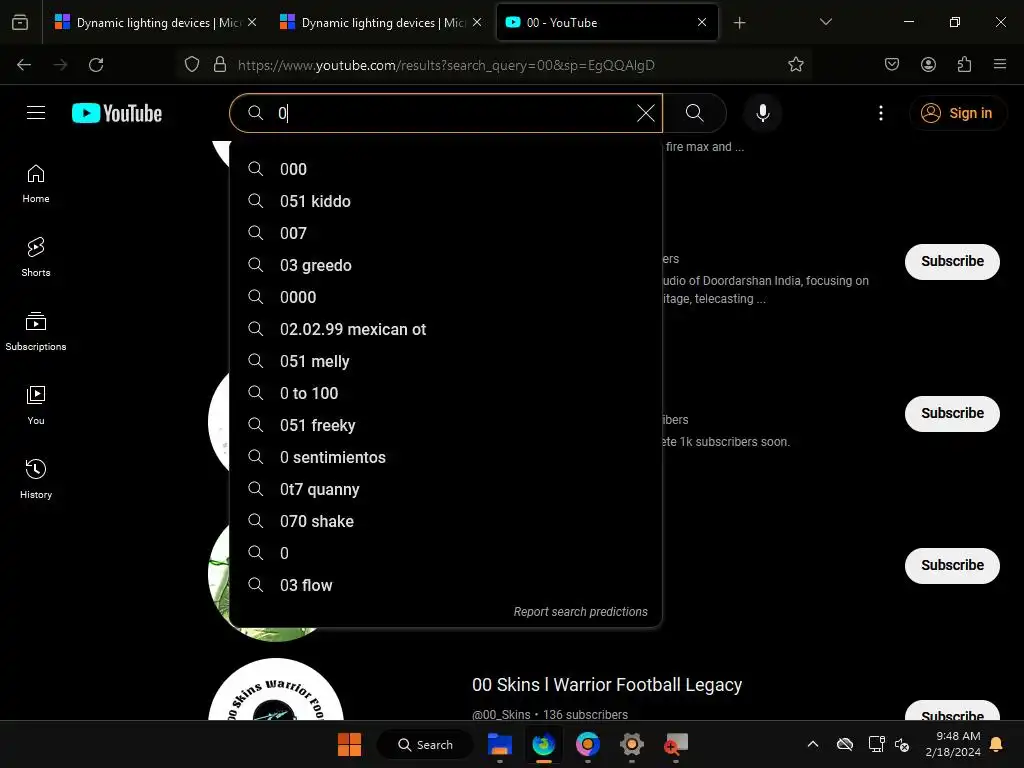Open 00 Skins Warrior Football Legacy channel
The width and height of the screenshot is (1024, 768).
[607, 684]
